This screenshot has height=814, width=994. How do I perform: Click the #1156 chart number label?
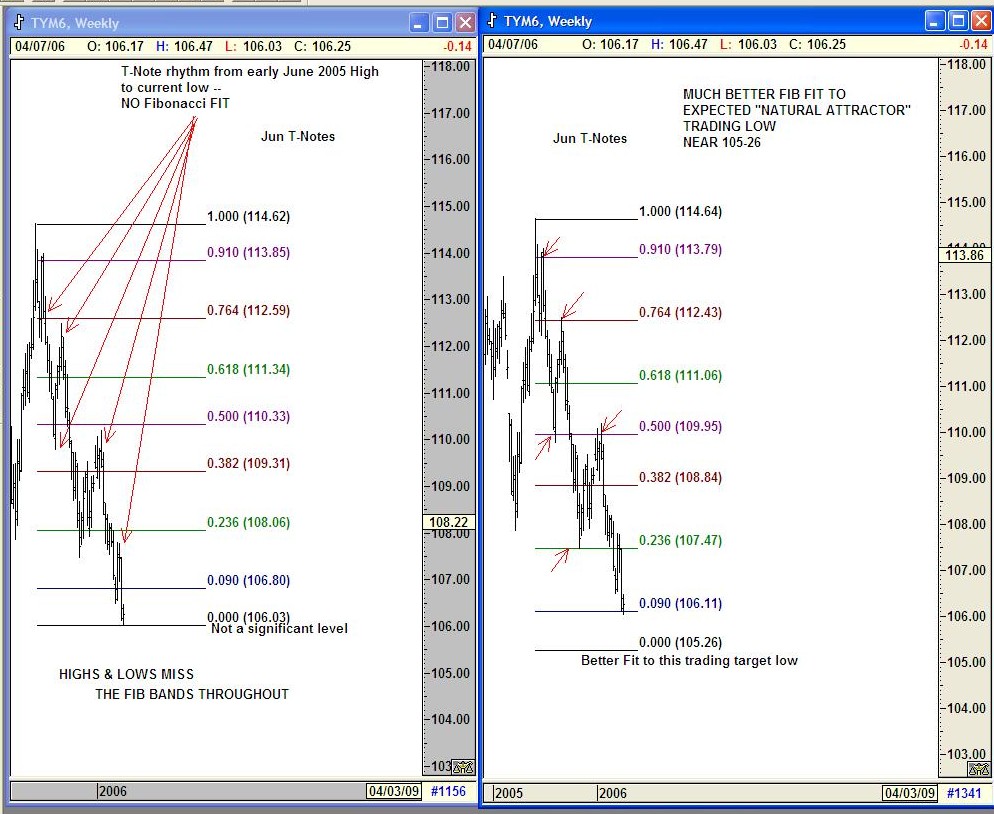[x=448, y=791]
